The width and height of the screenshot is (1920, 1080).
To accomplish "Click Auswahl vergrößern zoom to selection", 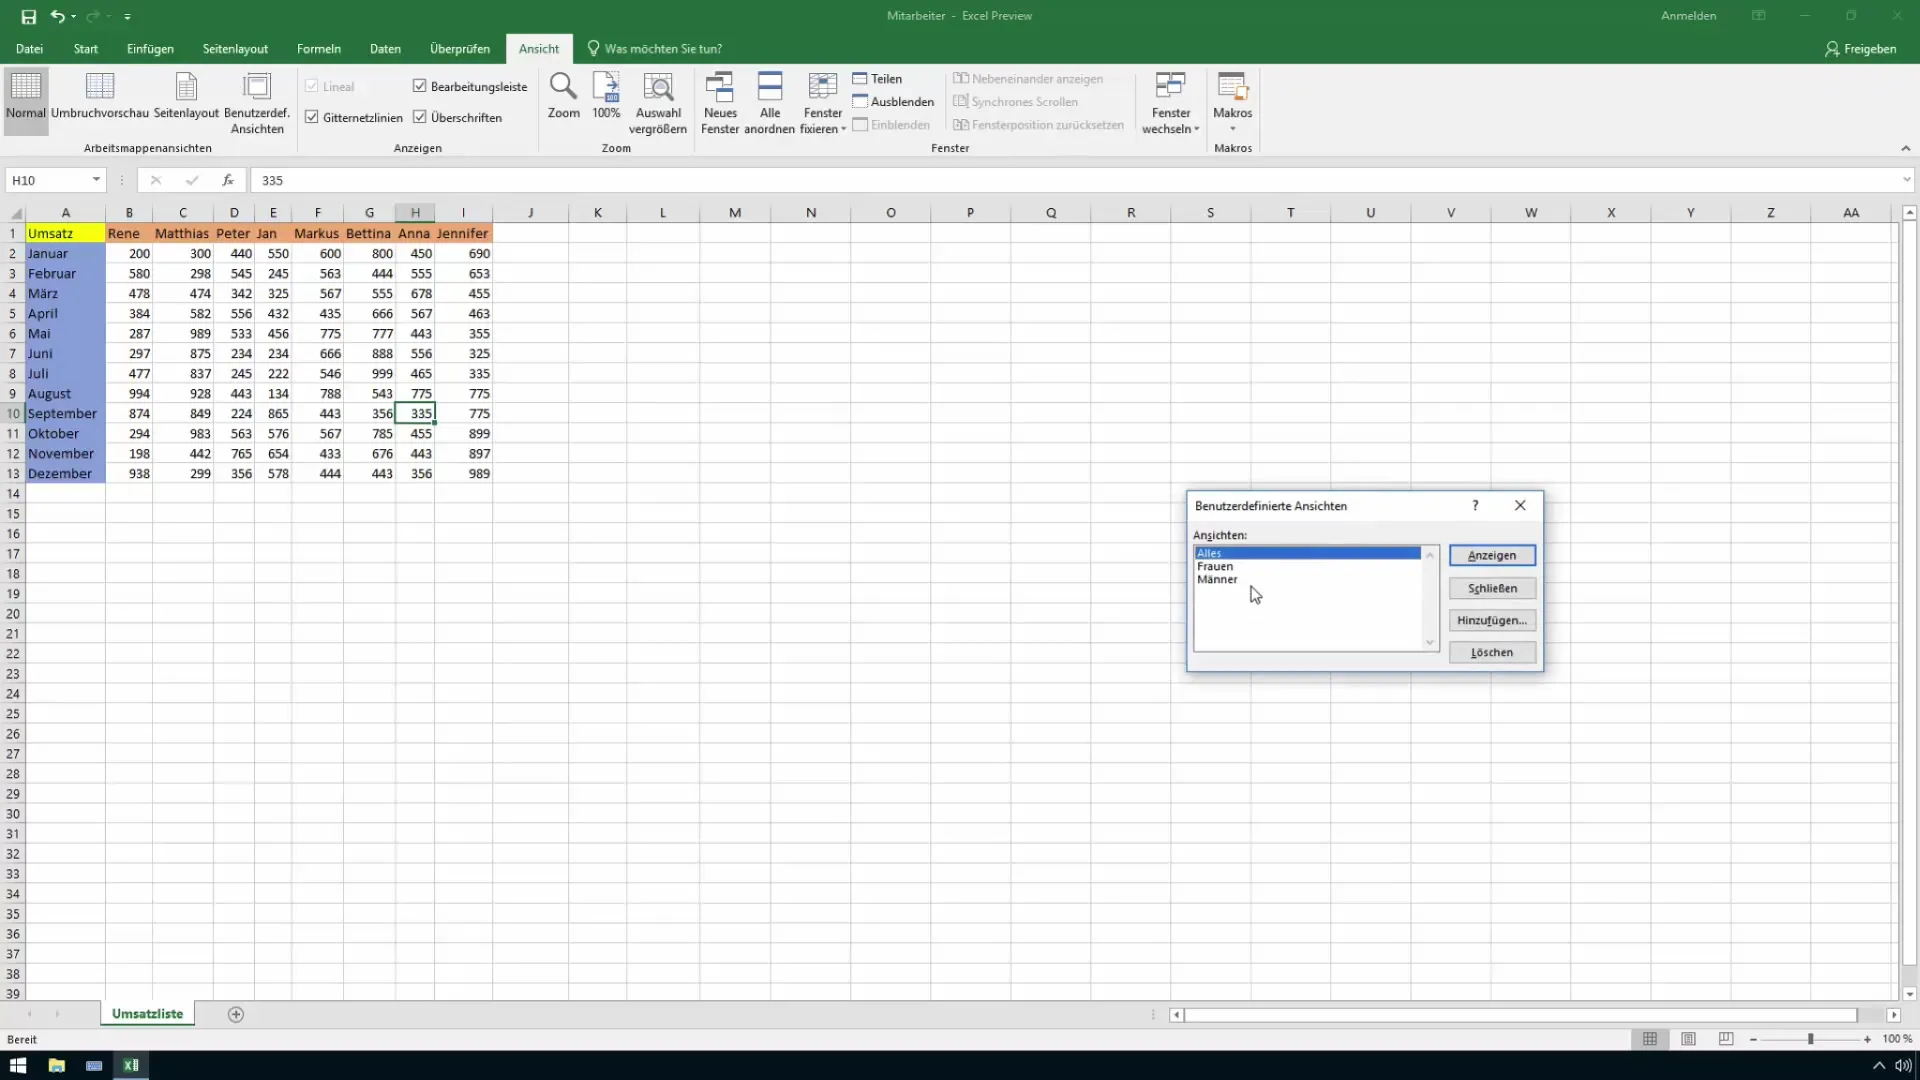I will coord(658,103).
